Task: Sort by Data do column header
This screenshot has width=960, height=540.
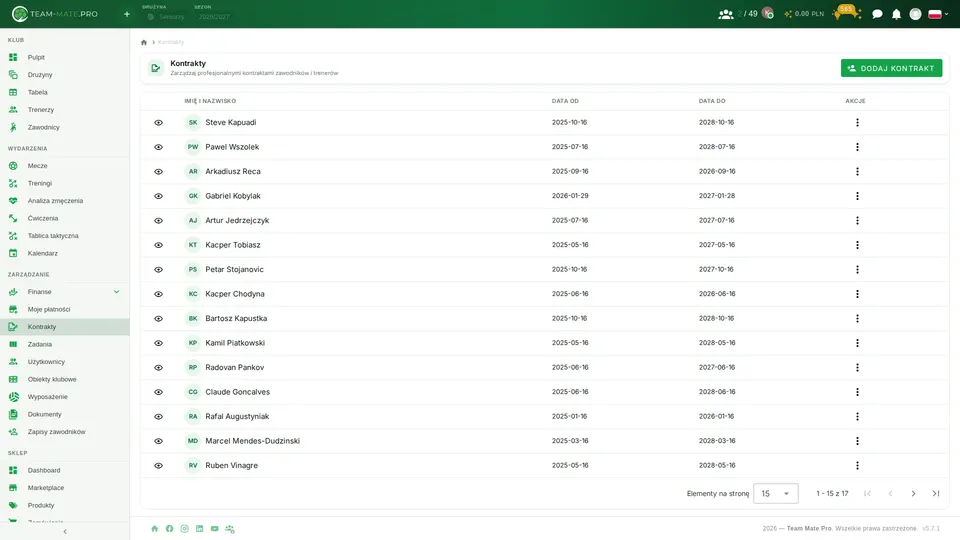Action: [712, 101]
